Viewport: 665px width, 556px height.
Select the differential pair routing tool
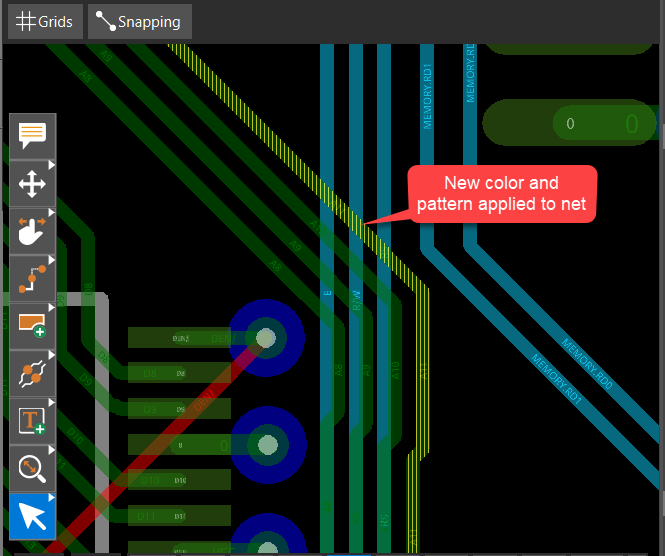33,374
